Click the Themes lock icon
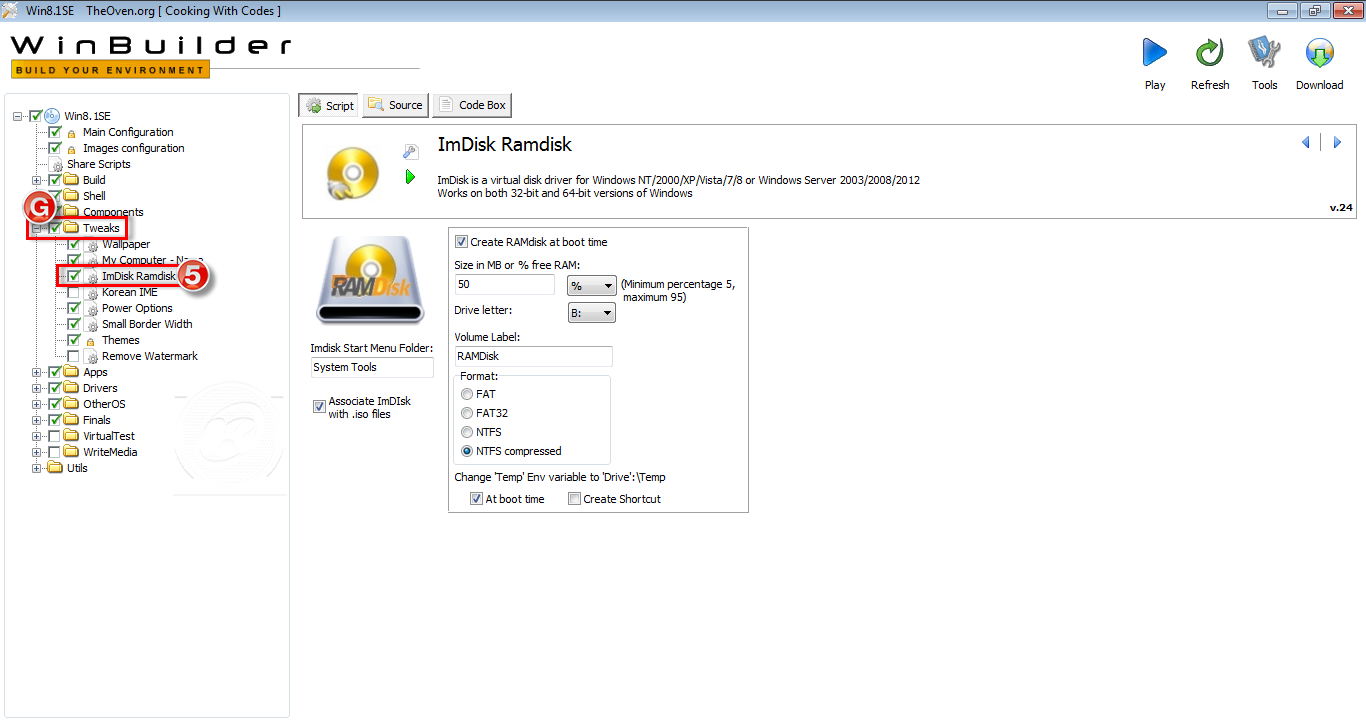Image resolution: width=1366 pixels, height=728 pixels. point(91,341)
